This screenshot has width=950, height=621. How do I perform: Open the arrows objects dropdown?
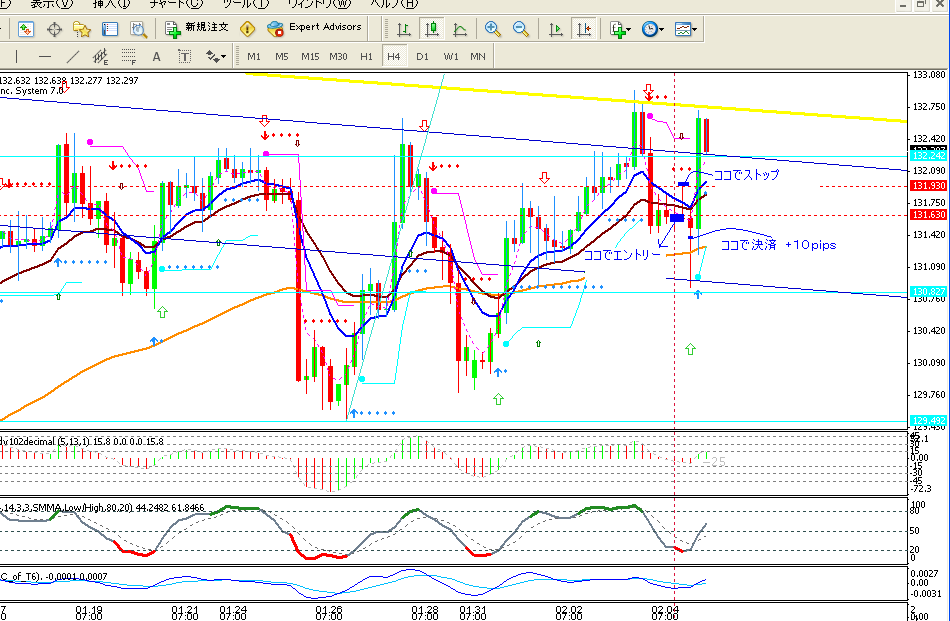(216, 57)
